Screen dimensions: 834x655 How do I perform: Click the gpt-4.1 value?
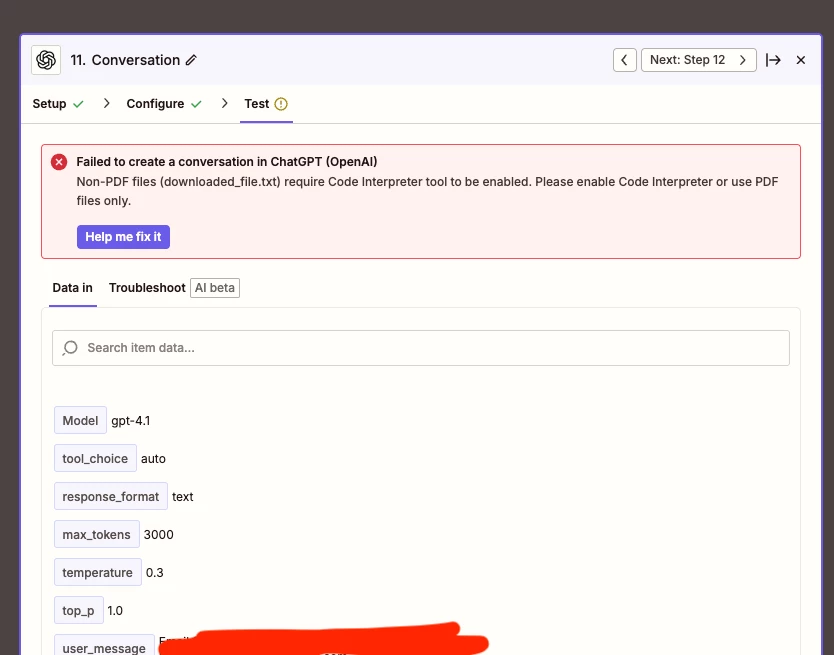point(131,420)
